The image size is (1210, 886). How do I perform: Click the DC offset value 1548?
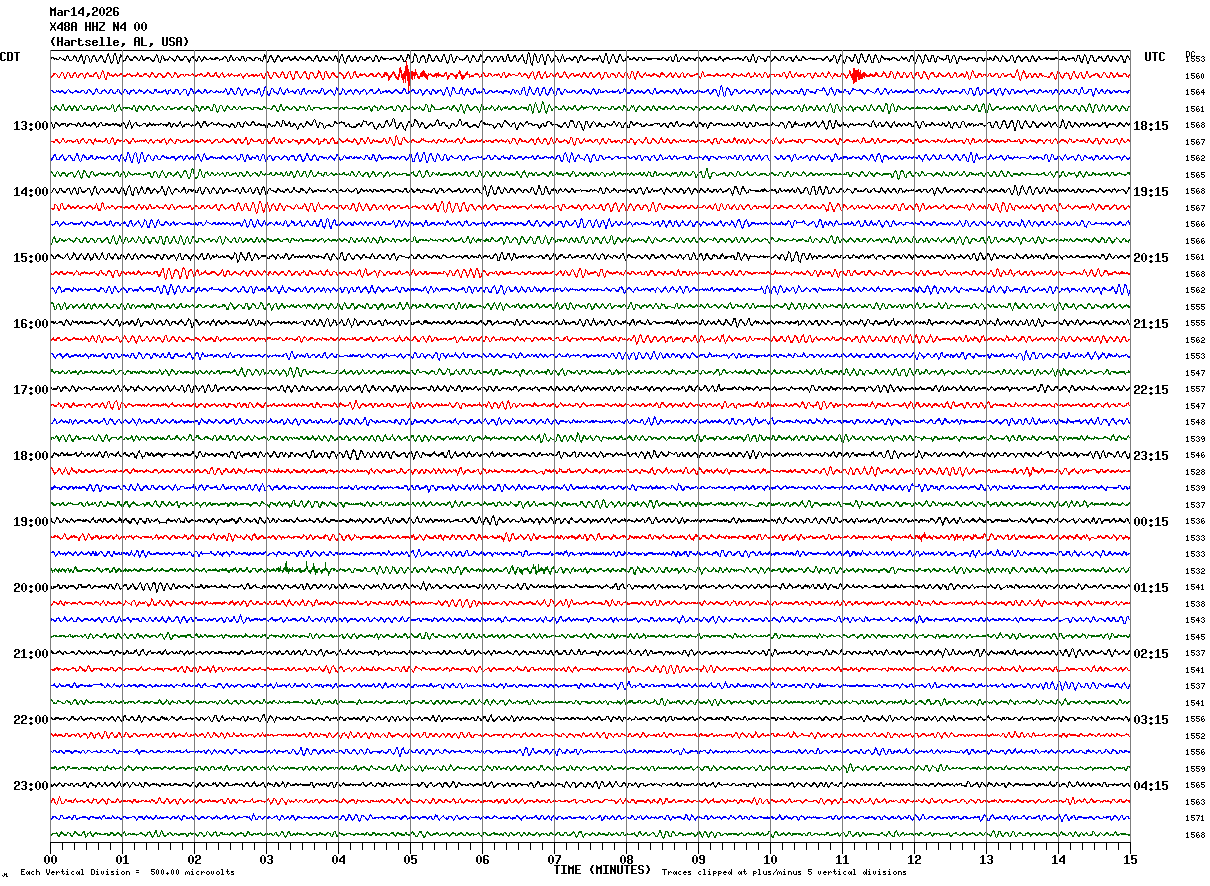pyautogui.click(x=1194, y=423)
